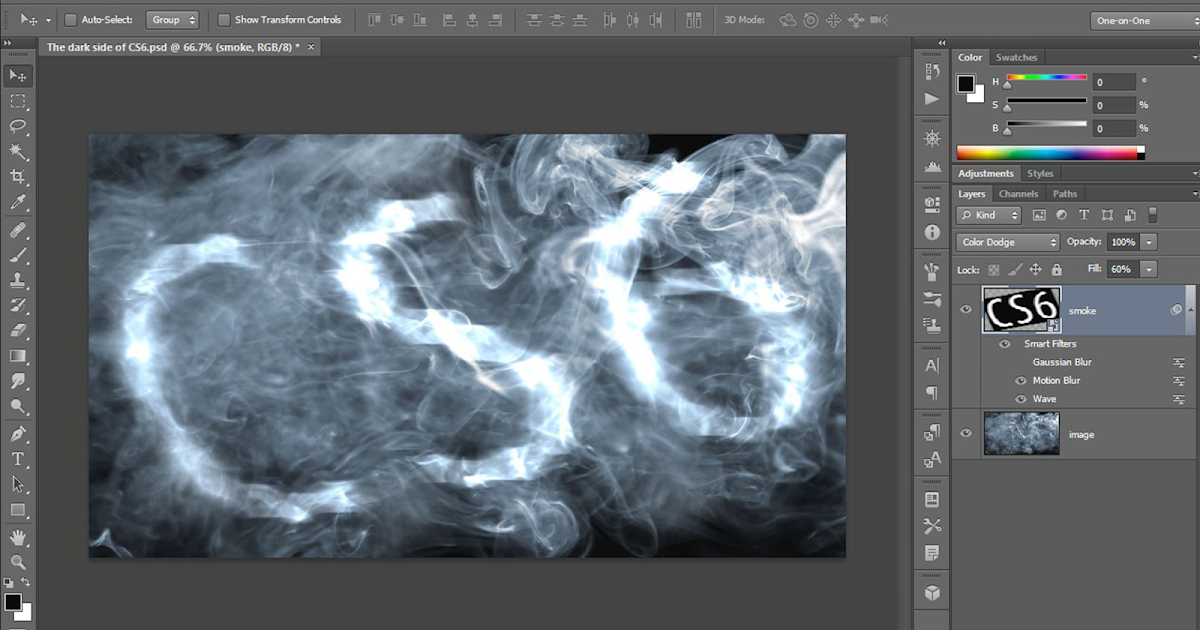Click the Fill 60% field

pyautogui.click(x=1122, y=269)
